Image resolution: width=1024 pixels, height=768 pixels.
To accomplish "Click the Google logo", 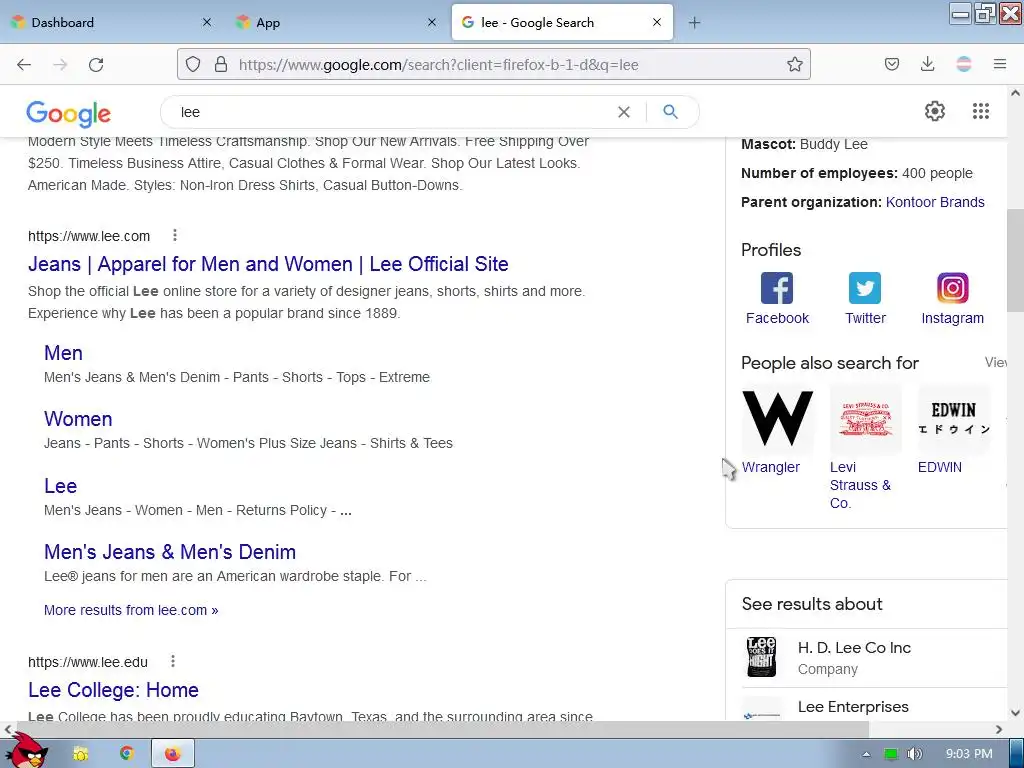I will (x=69, y=114).
